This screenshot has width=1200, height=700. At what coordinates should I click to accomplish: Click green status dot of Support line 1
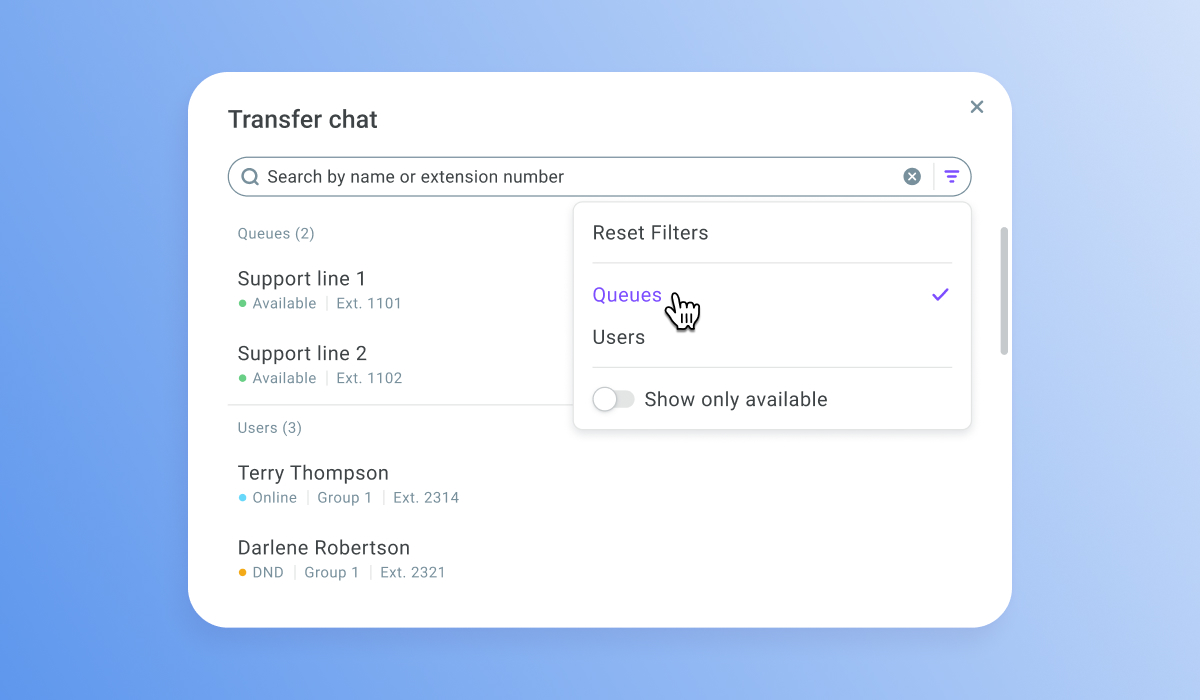[x=242, y=304]
